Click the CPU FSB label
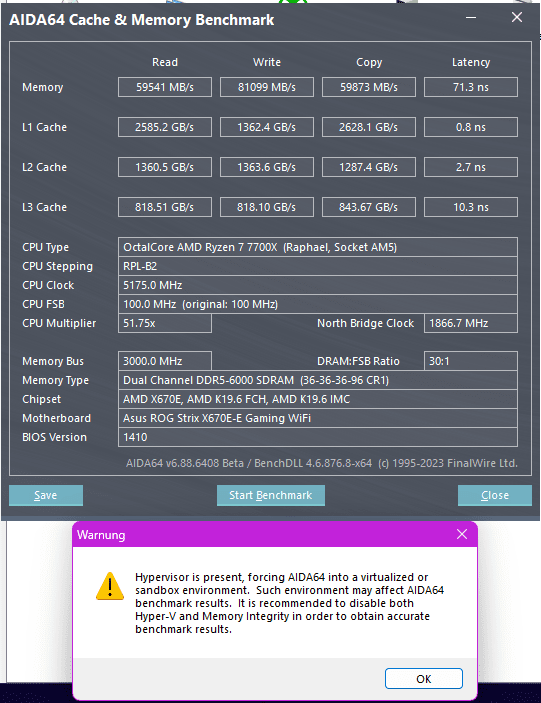 point(43,304)
